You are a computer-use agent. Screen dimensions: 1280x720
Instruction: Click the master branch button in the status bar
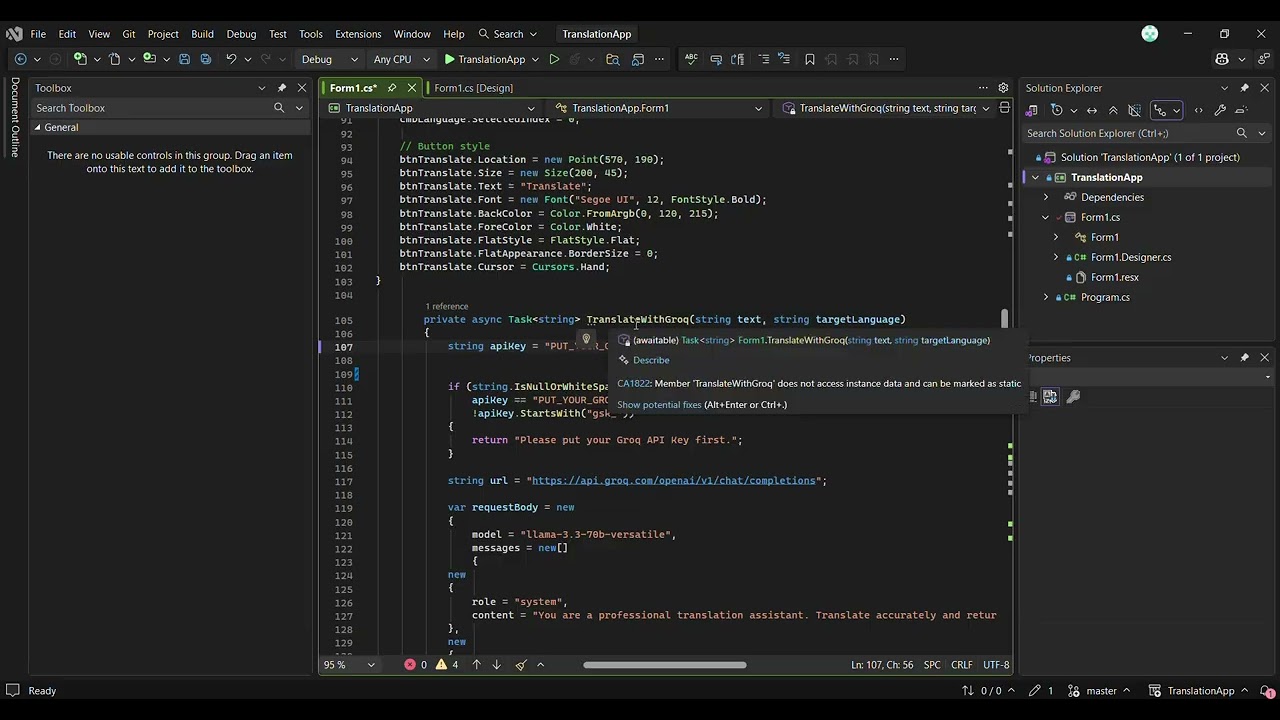click(x=1101, y=691)
